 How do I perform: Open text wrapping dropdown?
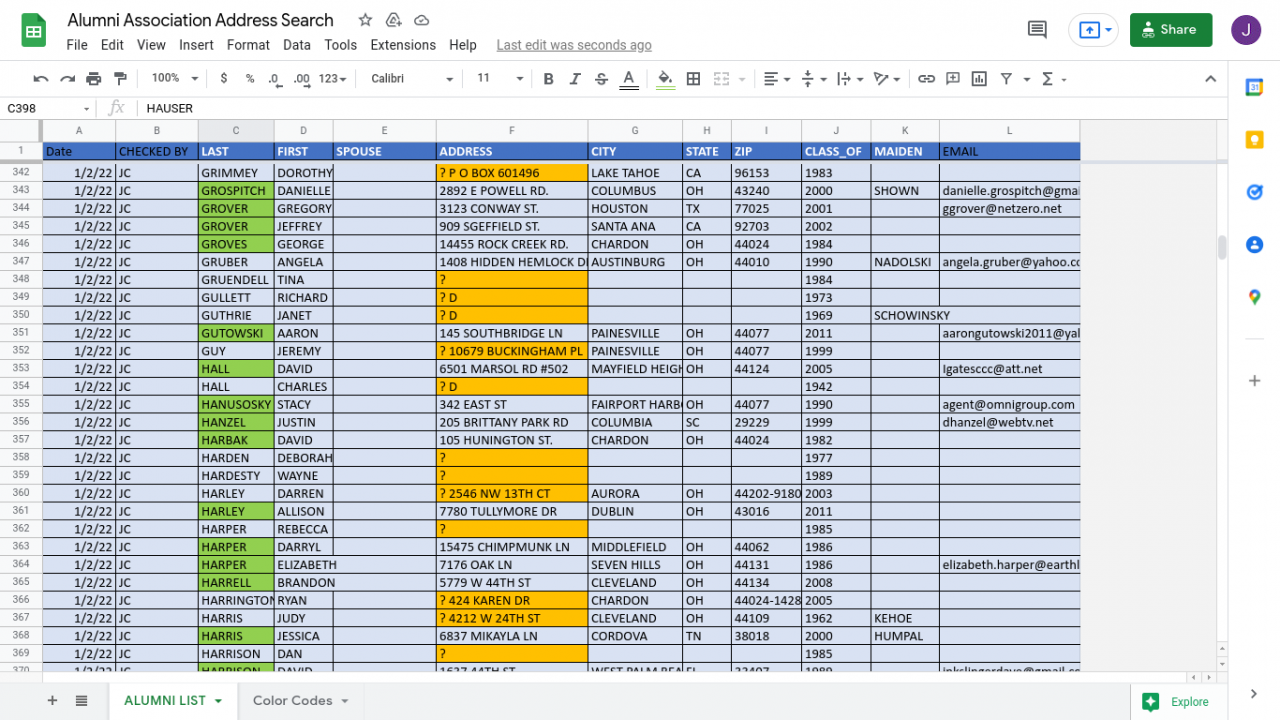849,79
